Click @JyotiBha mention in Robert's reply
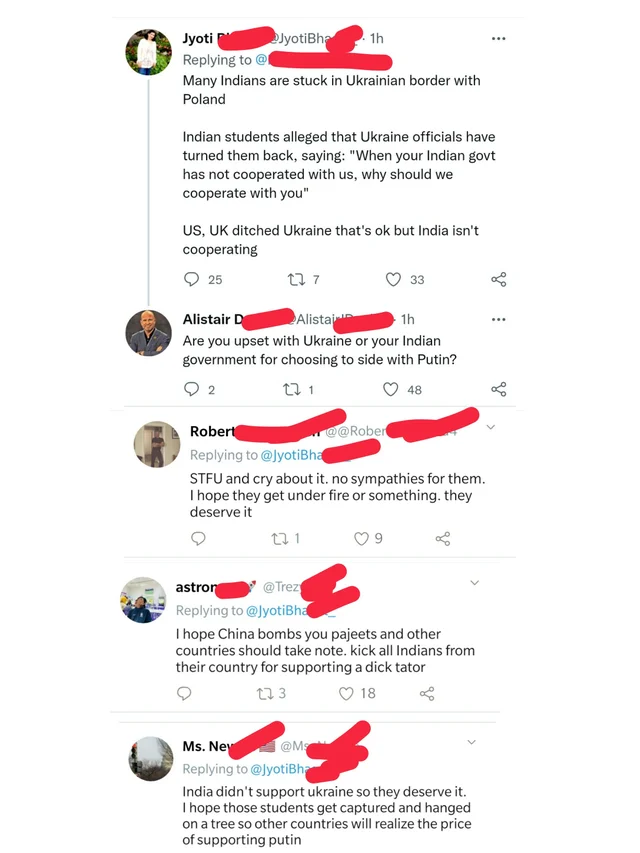This screenshot has width=640, height=853. [x=292, y=456]
